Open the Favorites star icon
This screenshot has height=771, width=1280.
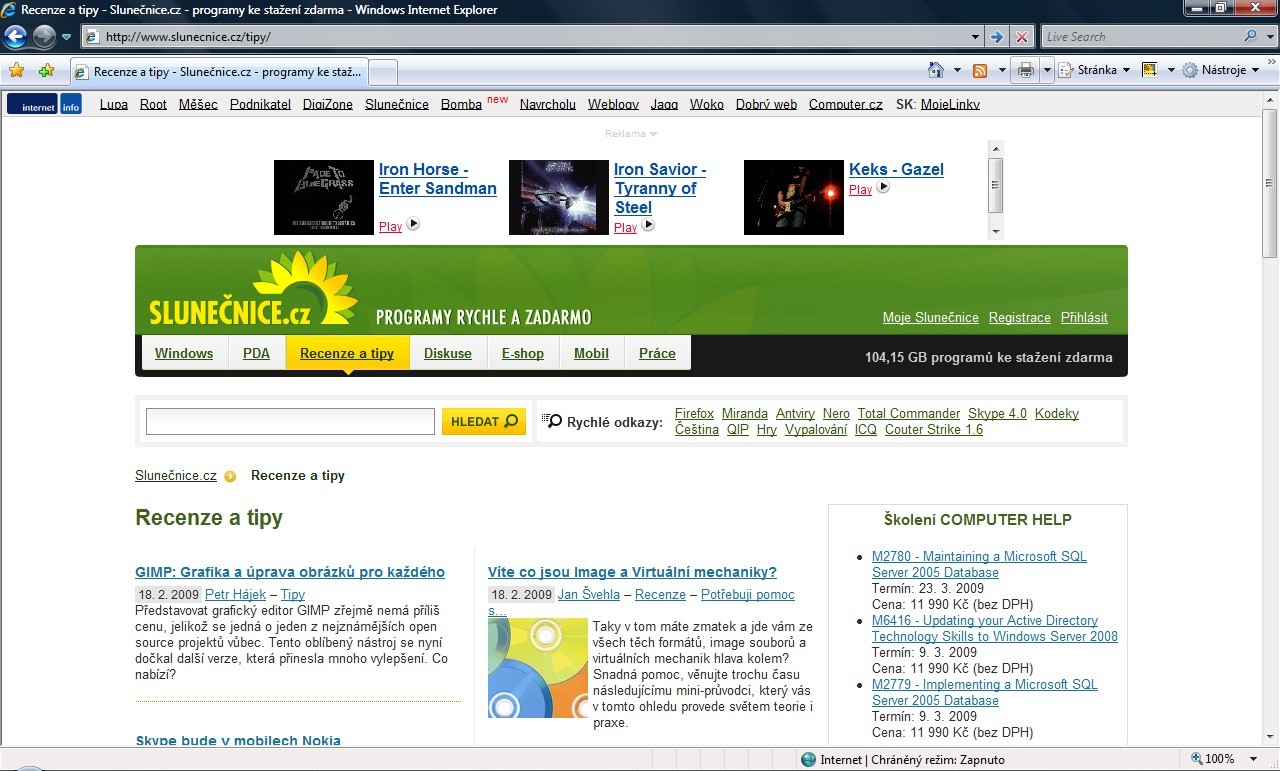(17, 71)
